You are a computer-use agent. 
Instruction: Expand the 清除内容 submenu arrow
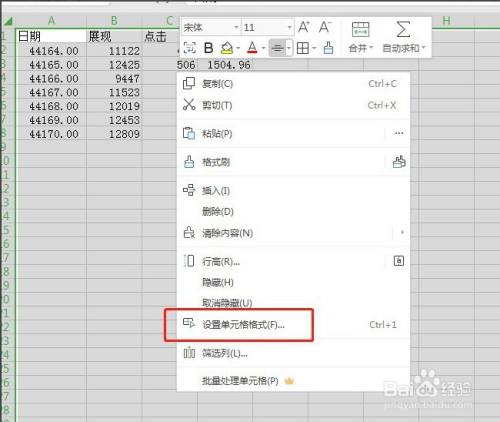(402, 232)
